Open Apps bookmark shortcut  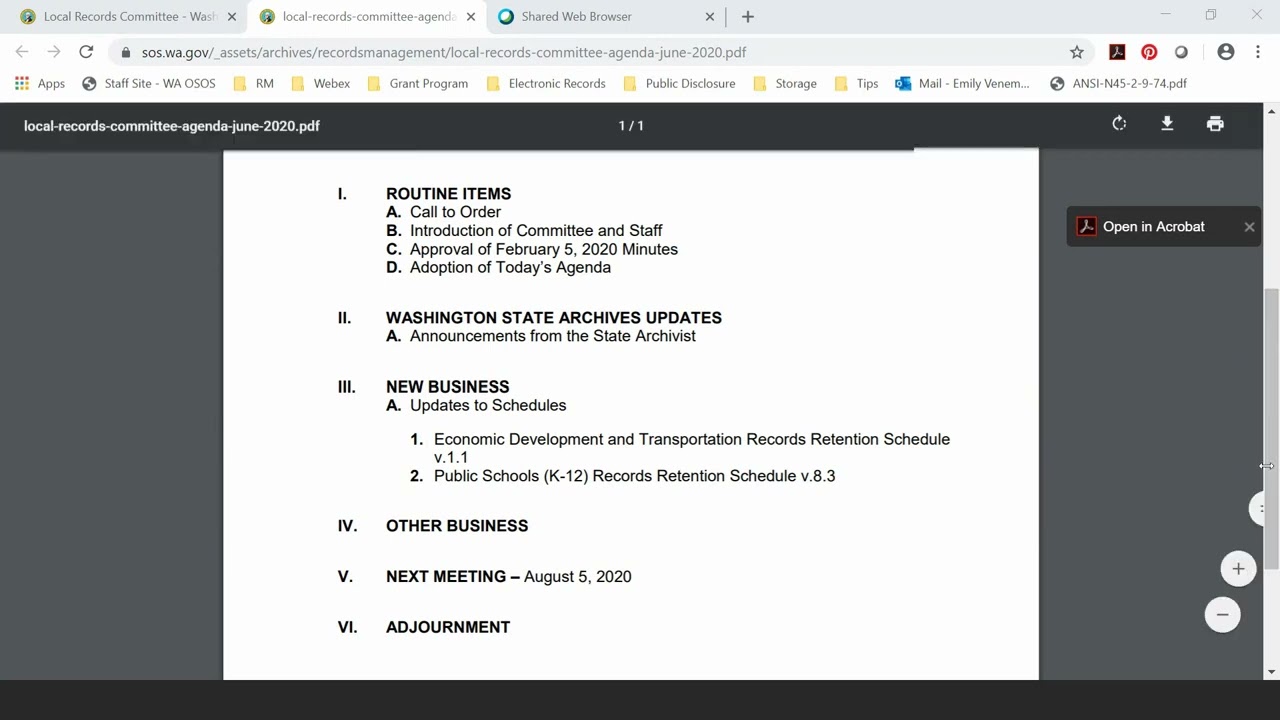[x=40, y=84]
